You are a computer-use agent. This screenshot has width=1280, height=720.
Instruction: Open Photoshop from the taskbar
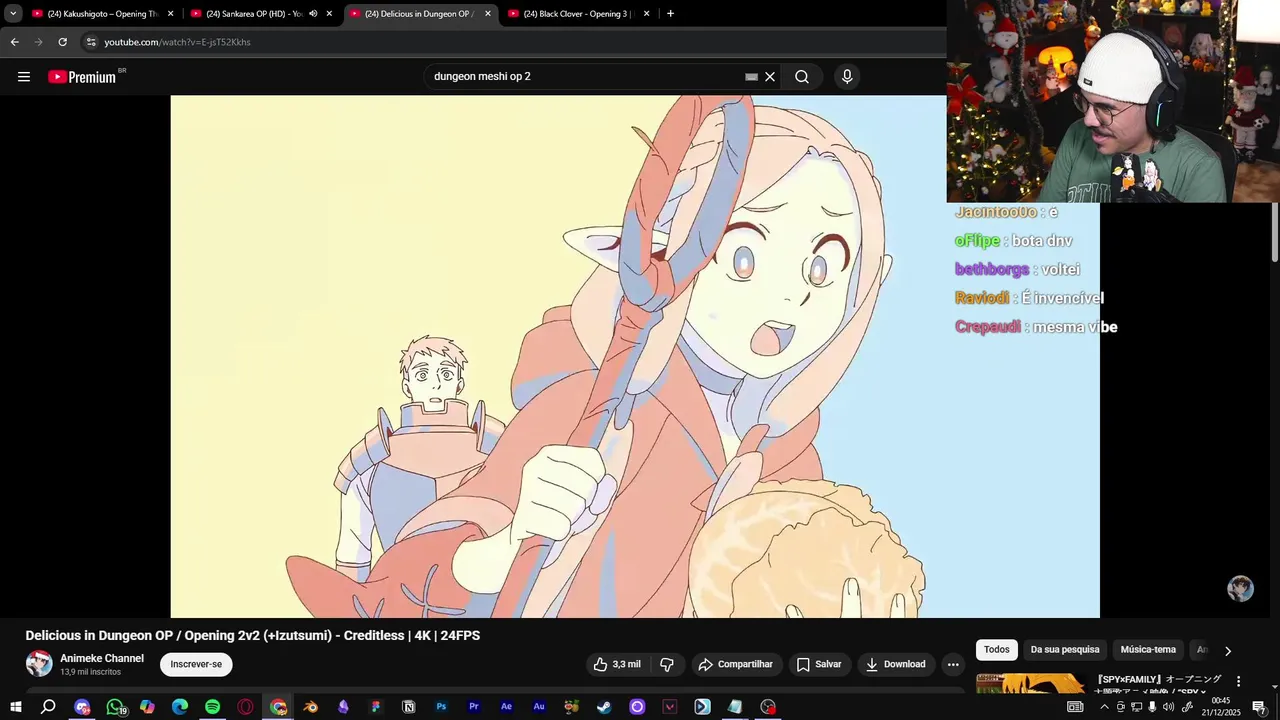441,707
